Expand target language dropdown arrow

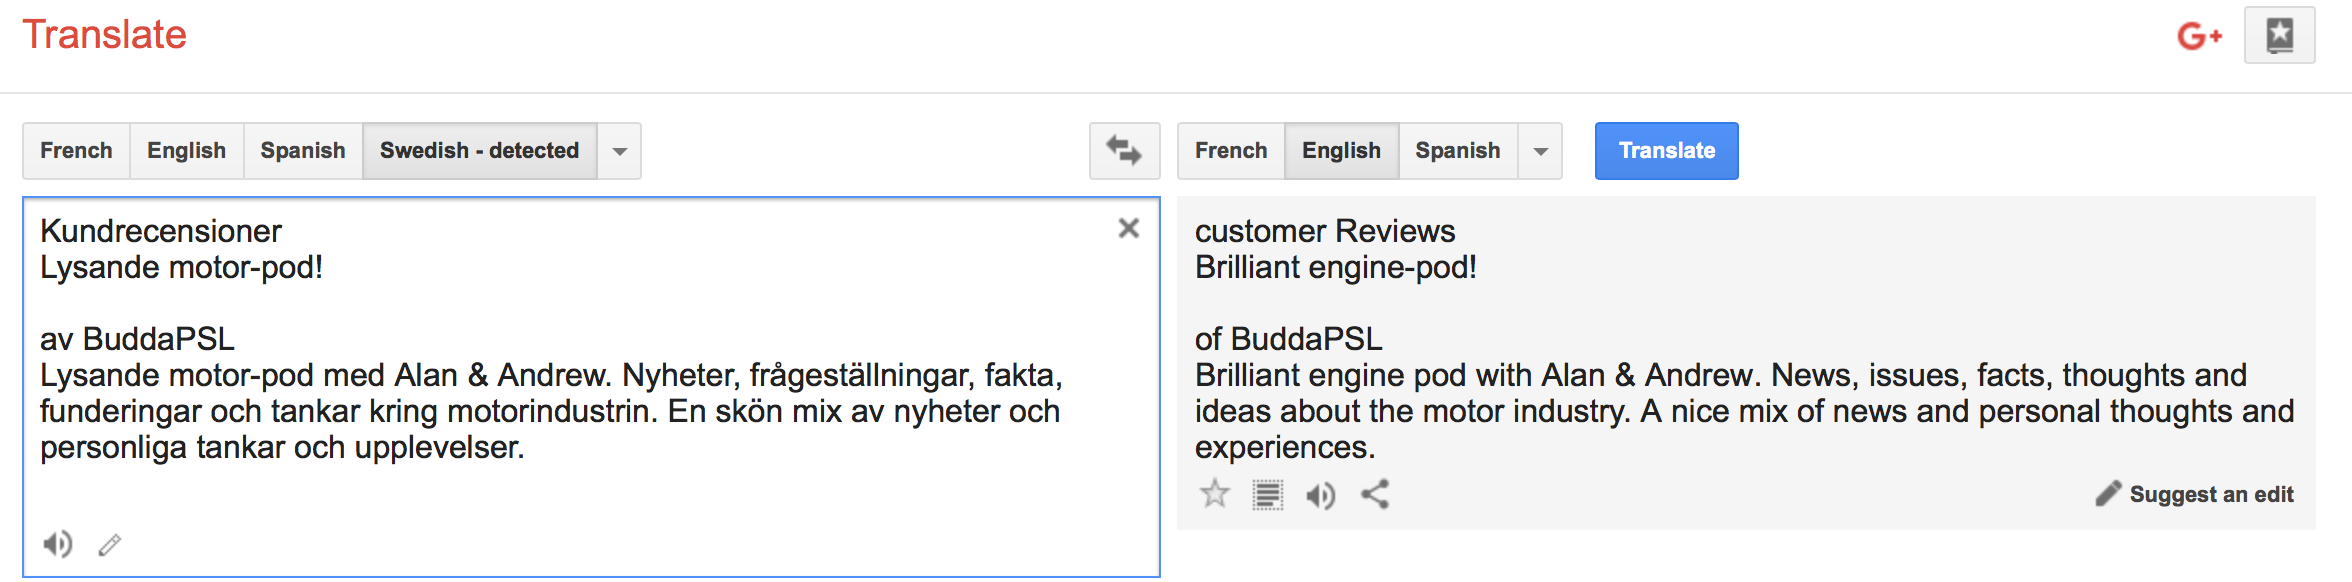[x=1541, y=151]
